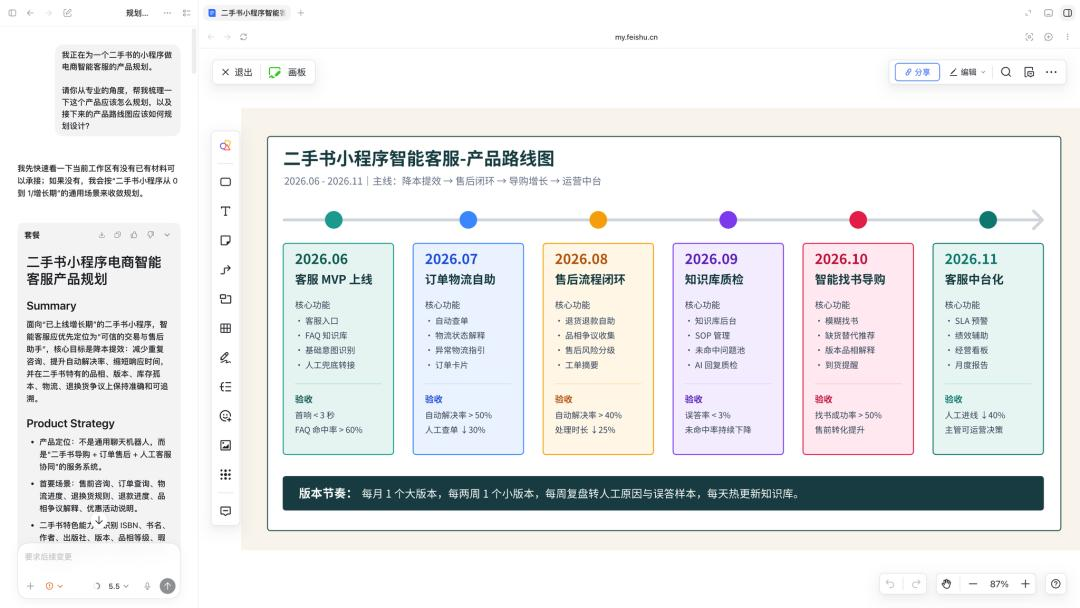
Task: Zoom in with the plus button
Action: click(1025, 584)
